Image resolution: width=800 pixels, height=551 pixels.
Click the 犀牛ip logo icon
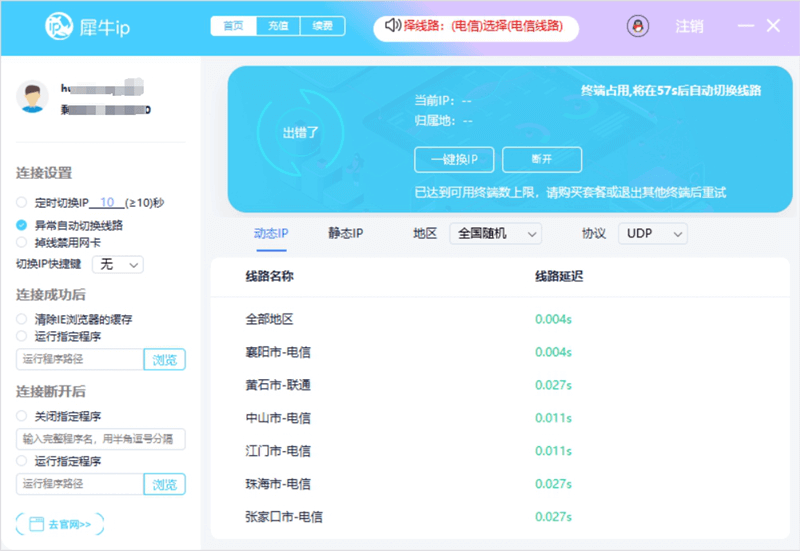tap(58, 26)
